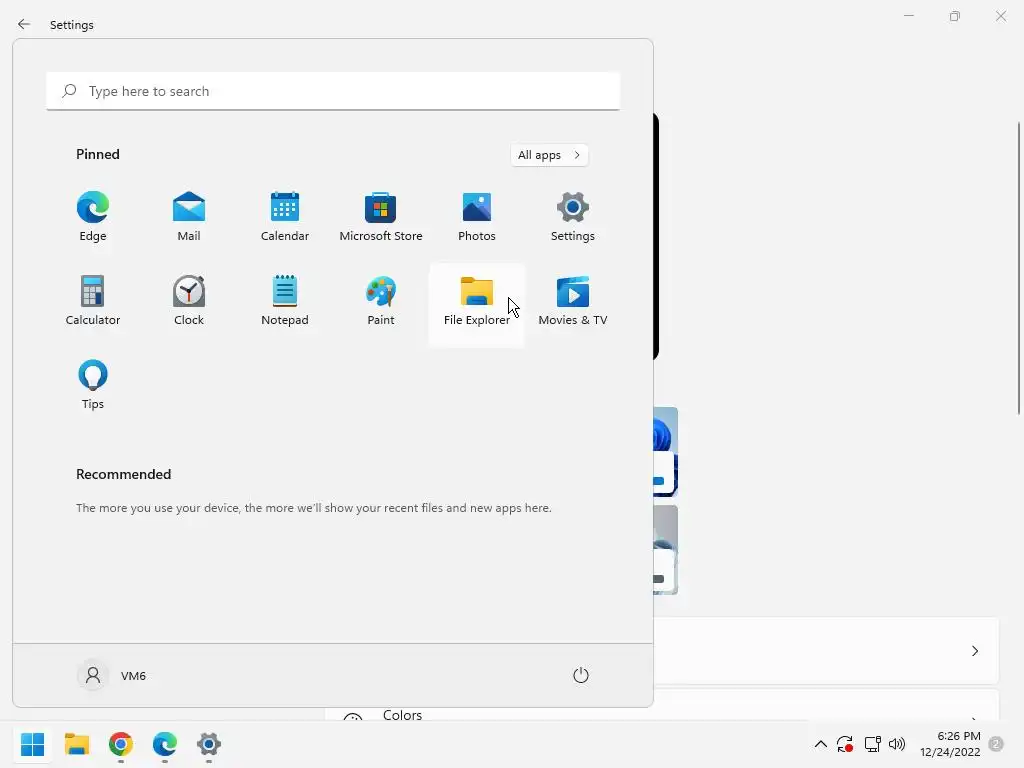Launch Microsoft Store from pinned apps
Viewport: 1024px width, 768px height.
(x=381, y=217)
